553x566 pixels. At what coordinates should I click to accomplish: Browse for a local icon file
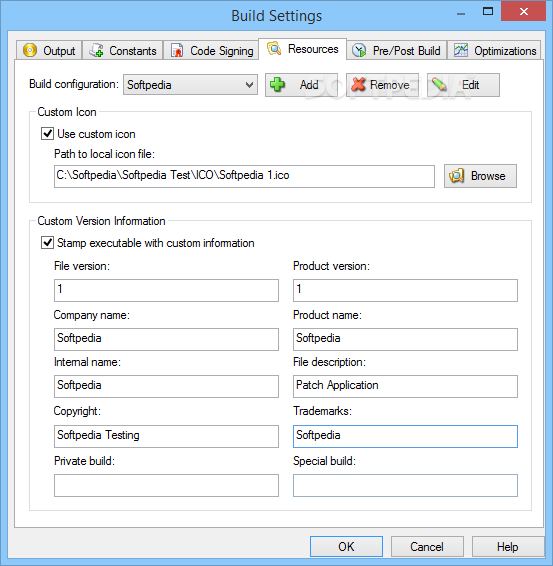click(x=480, y=176)
